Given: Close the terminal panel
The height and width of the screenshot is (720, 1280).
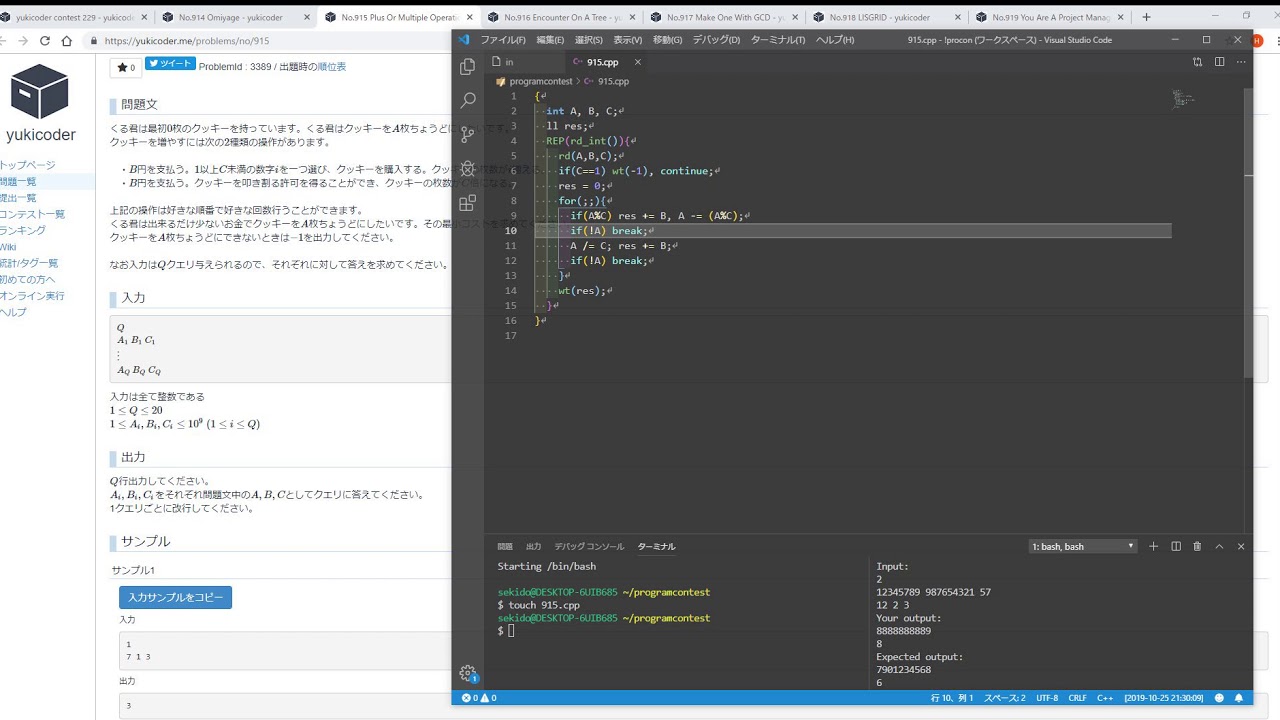Looking at the screenshot, I should coord(1241,546).
